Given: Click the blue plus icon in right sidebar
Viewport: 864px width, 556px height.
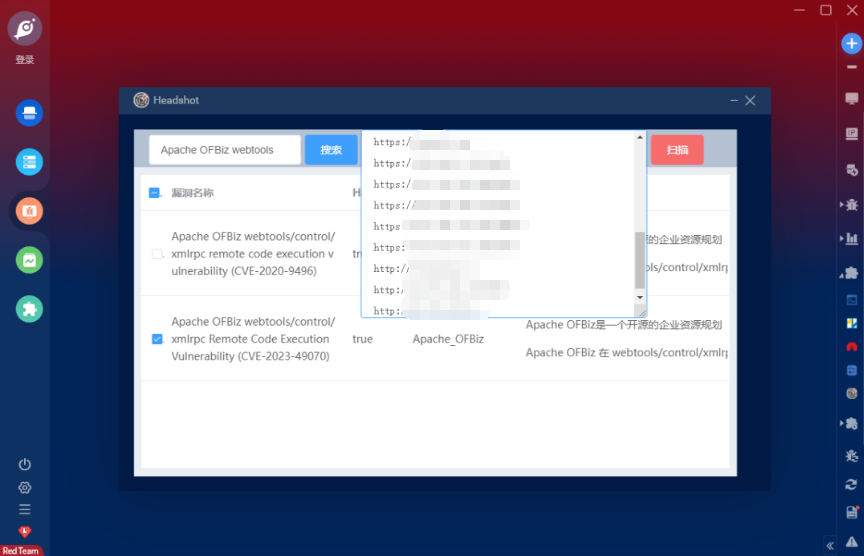Looking at the screenshot, I should coord(851,44).
